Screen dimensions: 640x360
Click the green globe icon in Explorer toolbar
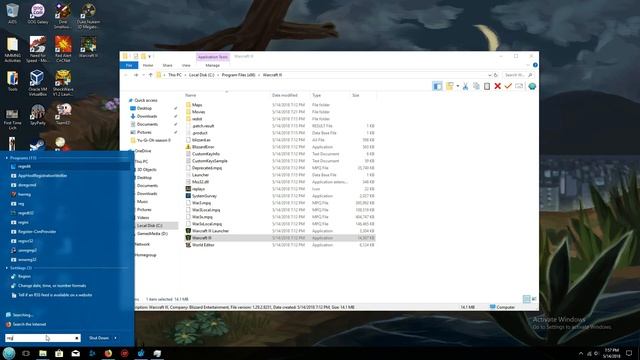[x=532, y=86]
